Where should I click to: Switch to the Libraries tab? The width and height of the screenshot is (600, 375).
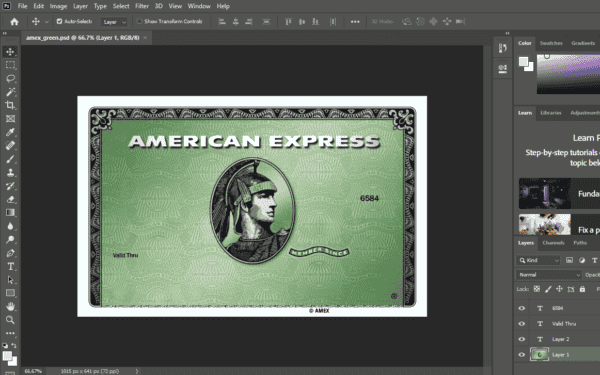(x=551, y=113)
